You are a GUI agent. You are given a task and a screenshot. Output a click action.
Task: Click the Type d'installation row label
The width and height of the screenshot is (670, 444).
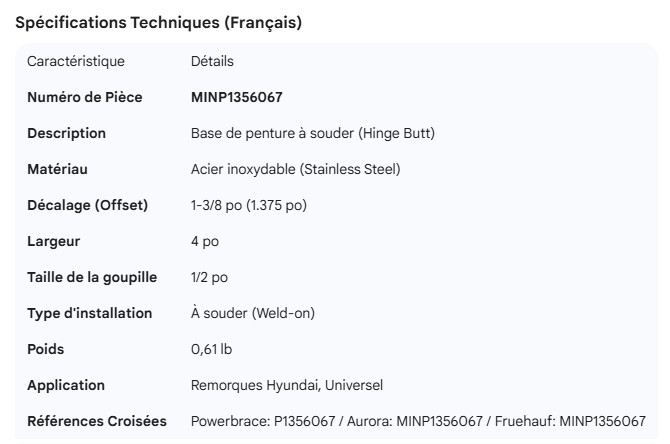[x=90, y=314]
